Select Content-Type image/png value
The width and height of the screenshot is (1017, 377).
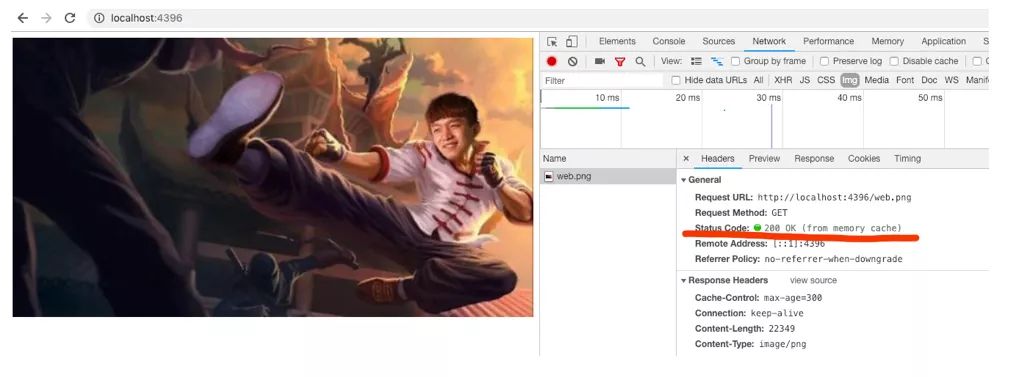point(783,344)
